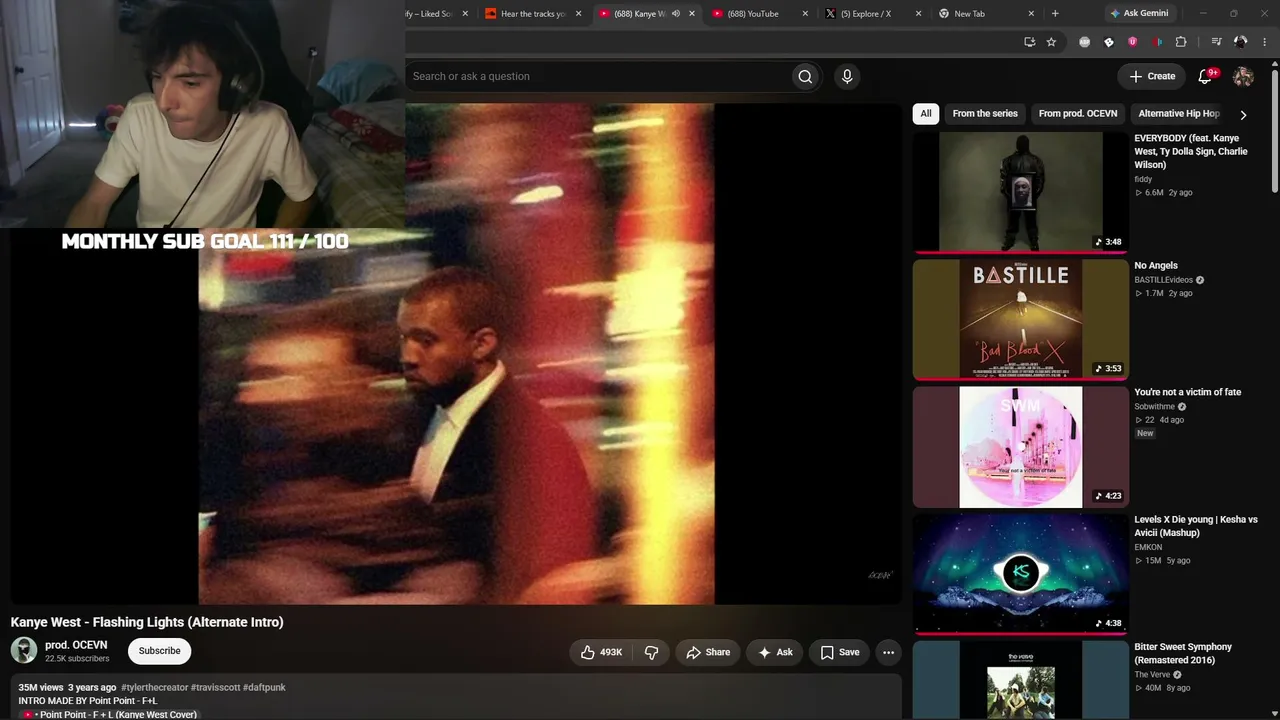Image resolution: width=1280 pixels, height=720 pixels.
Task: Click The Verve channel name
Action: click(x=1152, y=674)
